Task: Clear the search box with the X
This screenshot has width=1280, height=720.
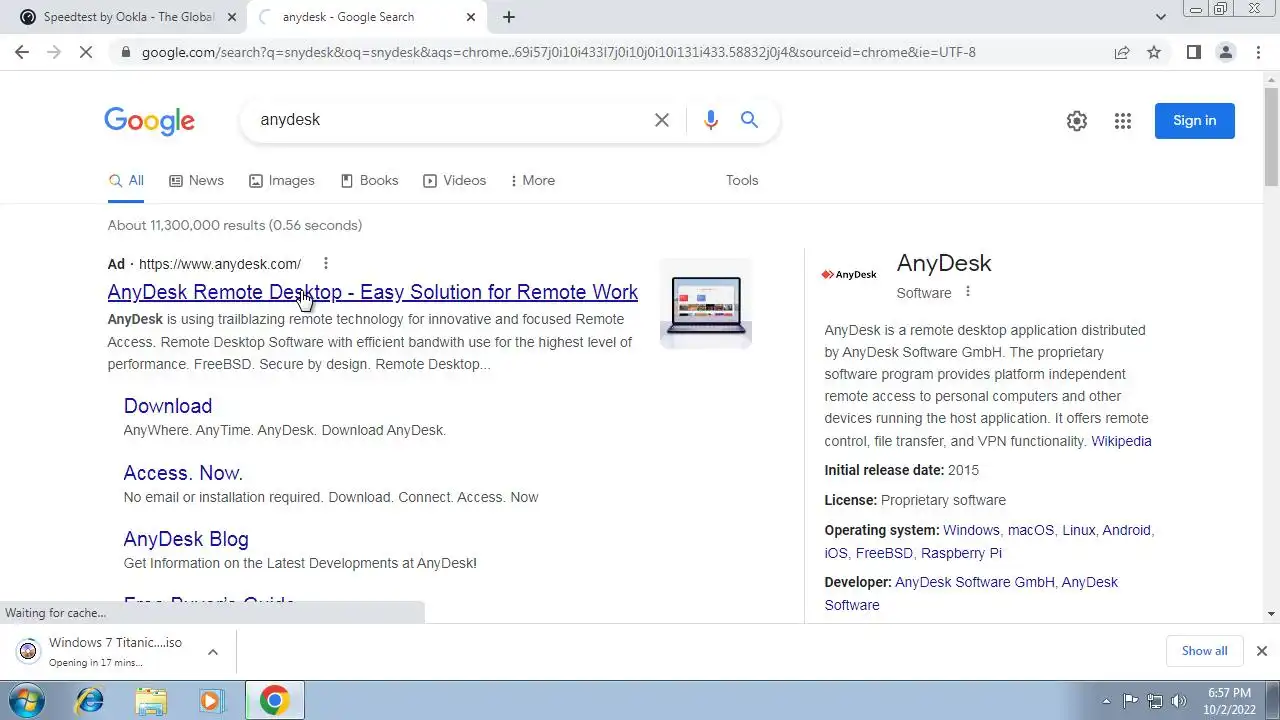Action: (662, 120)
